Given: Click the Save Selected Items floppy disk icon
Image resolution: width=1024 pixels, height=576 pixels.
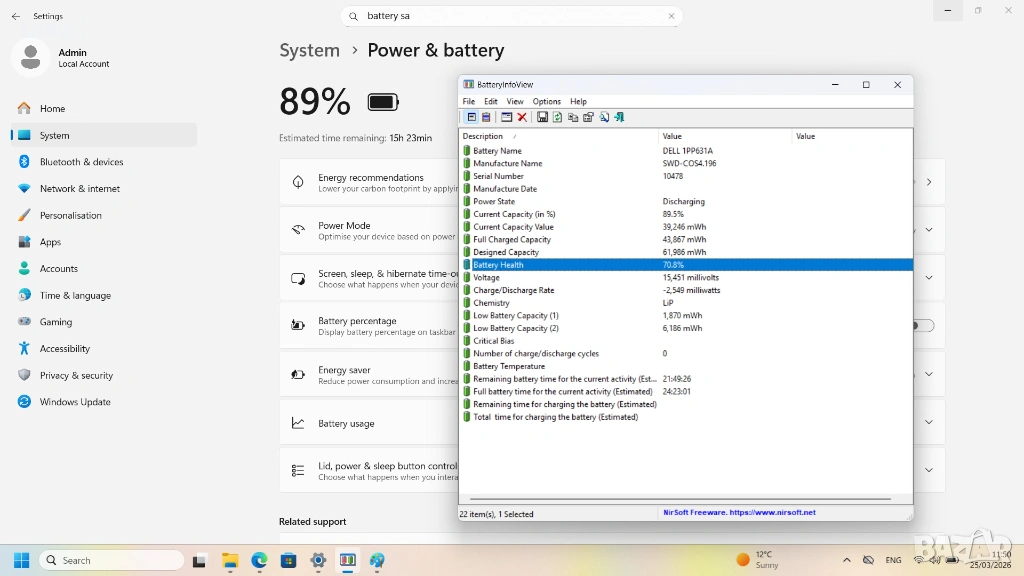Looking at the screenshot, I should pos(542,117).
